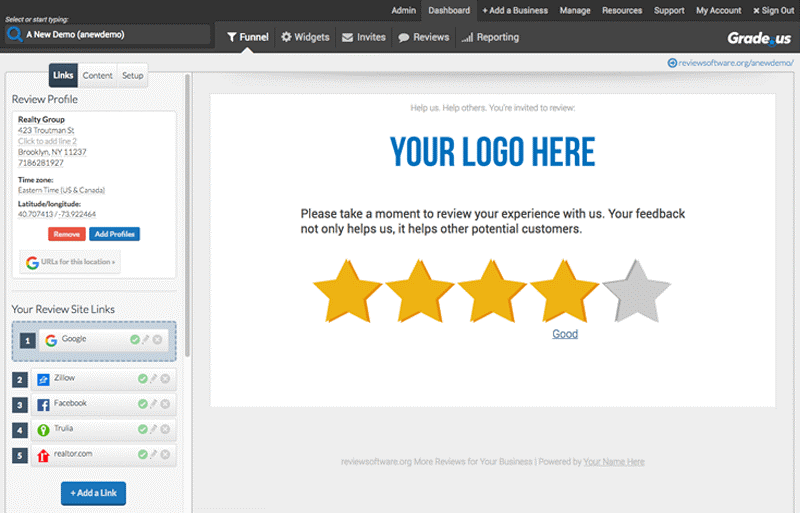Delete the realtor.com link with X icon

tap(165, 455)
